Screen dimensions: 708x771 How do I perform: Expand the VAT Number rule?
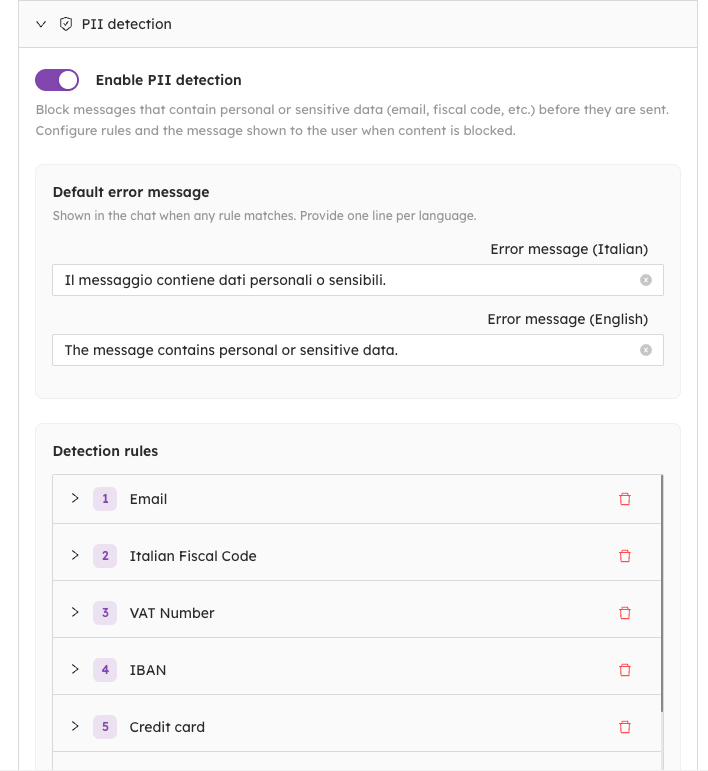coord(75,612)
